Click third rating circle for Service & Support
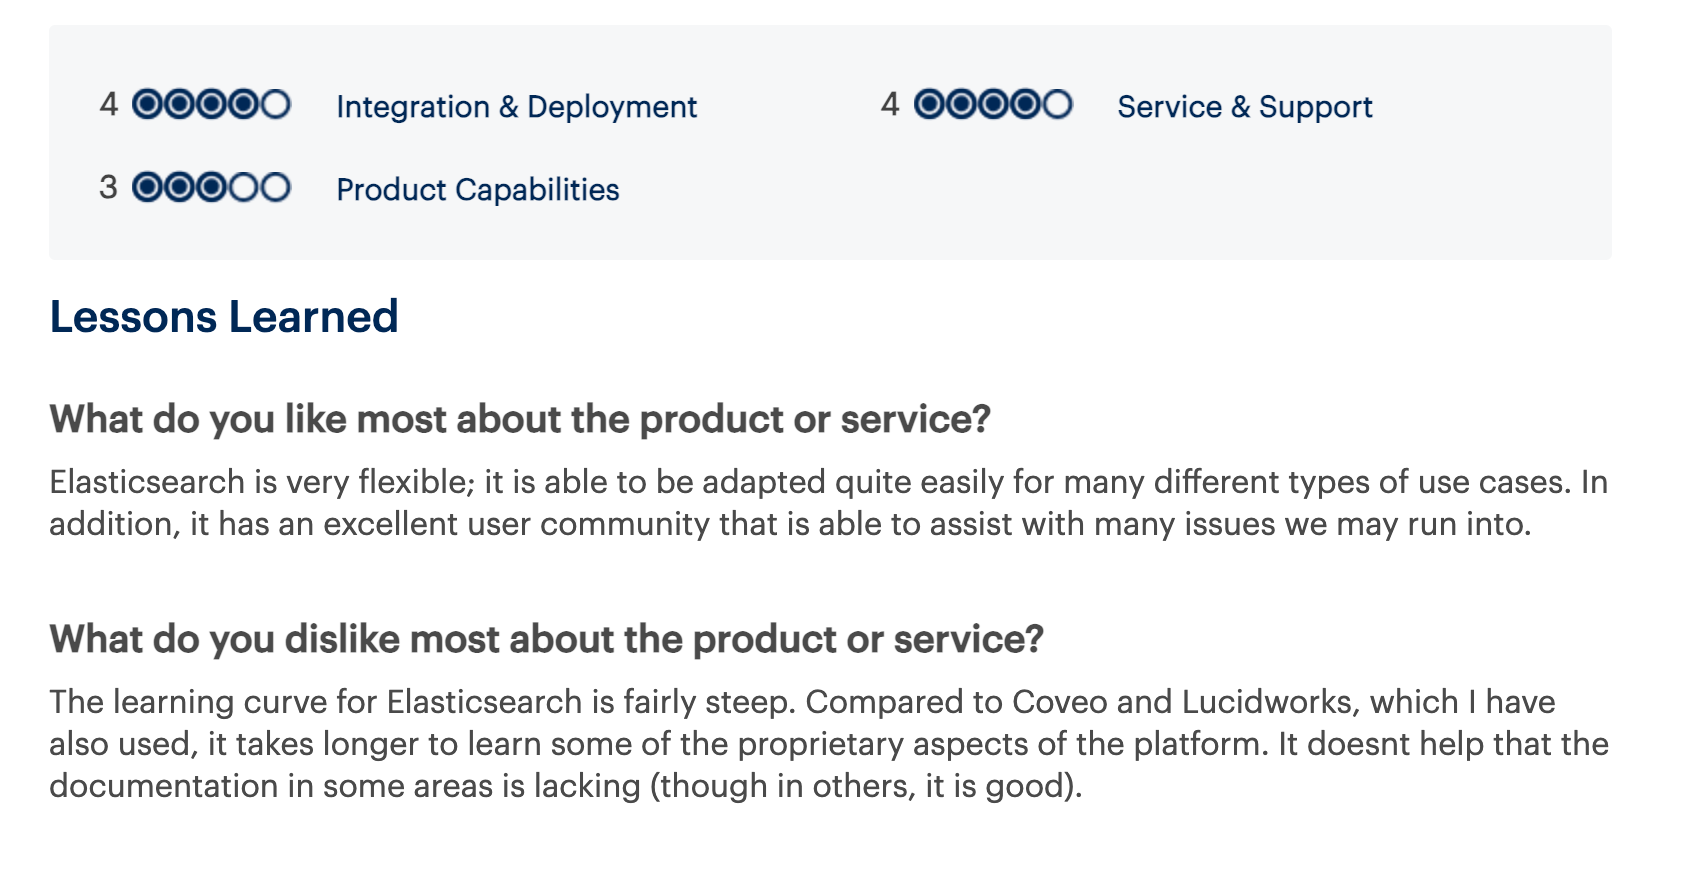Screen dimensions: 1698x874 (993, 104)
